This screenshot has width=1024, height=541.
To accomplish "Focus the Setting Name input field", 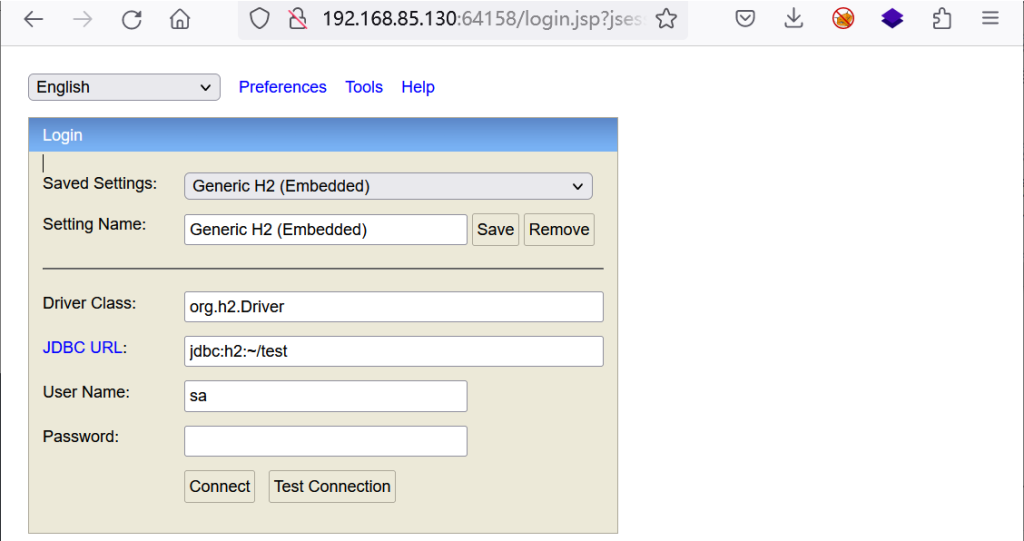I will click(326, 229).
